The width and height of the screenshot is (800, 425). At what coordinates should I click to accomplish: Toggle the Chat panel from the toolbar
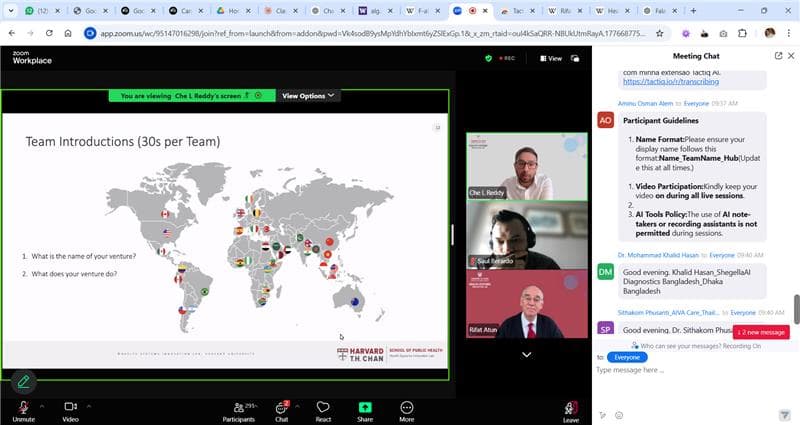(x=282, y=411)
